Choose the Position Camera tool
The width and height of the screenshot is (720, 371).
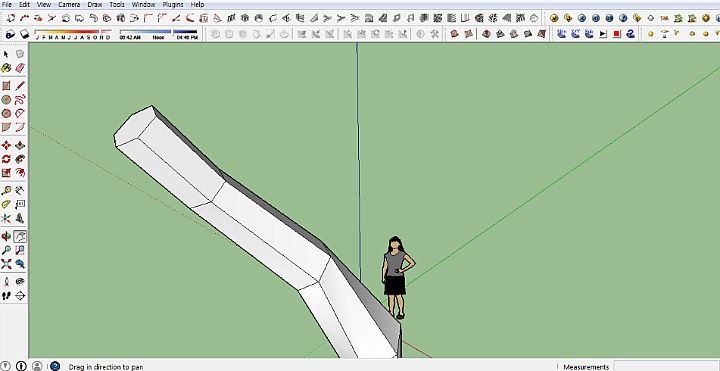point(6,282)
